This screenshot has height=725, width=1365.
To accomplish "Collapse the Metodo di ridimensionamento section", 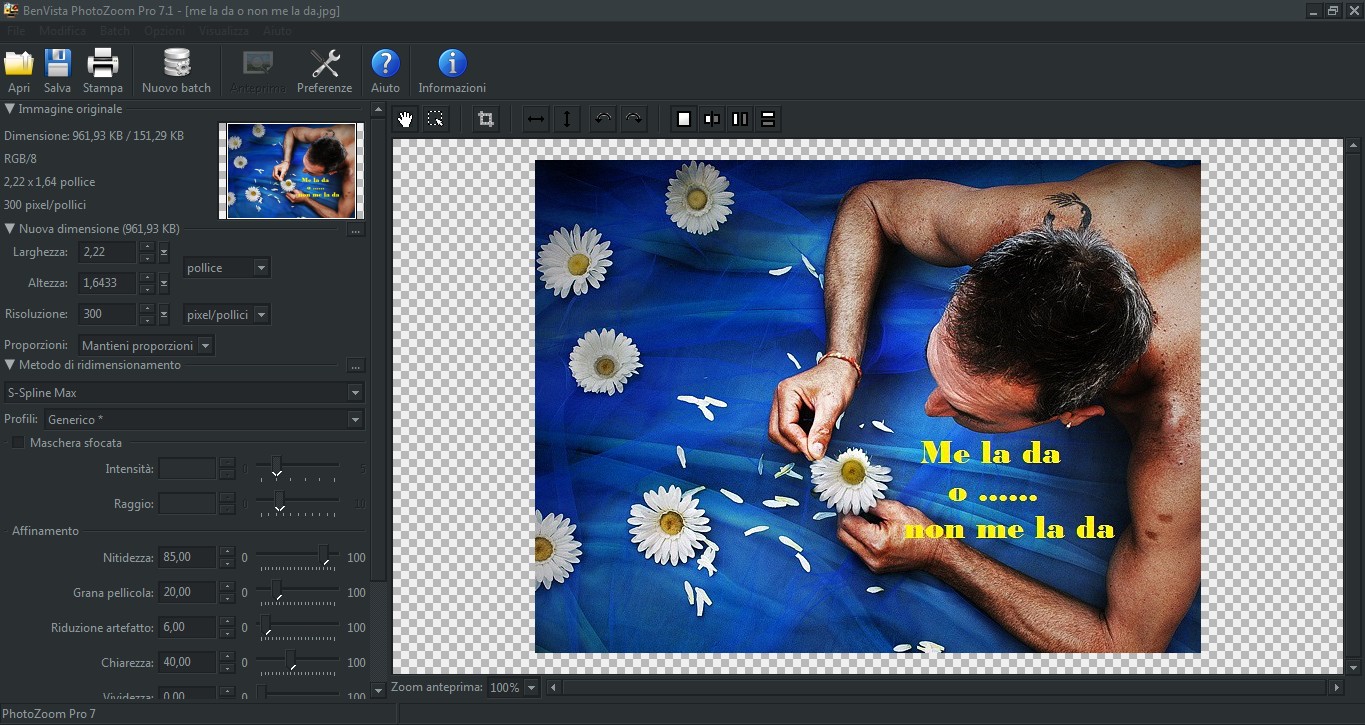I will 10,365.
